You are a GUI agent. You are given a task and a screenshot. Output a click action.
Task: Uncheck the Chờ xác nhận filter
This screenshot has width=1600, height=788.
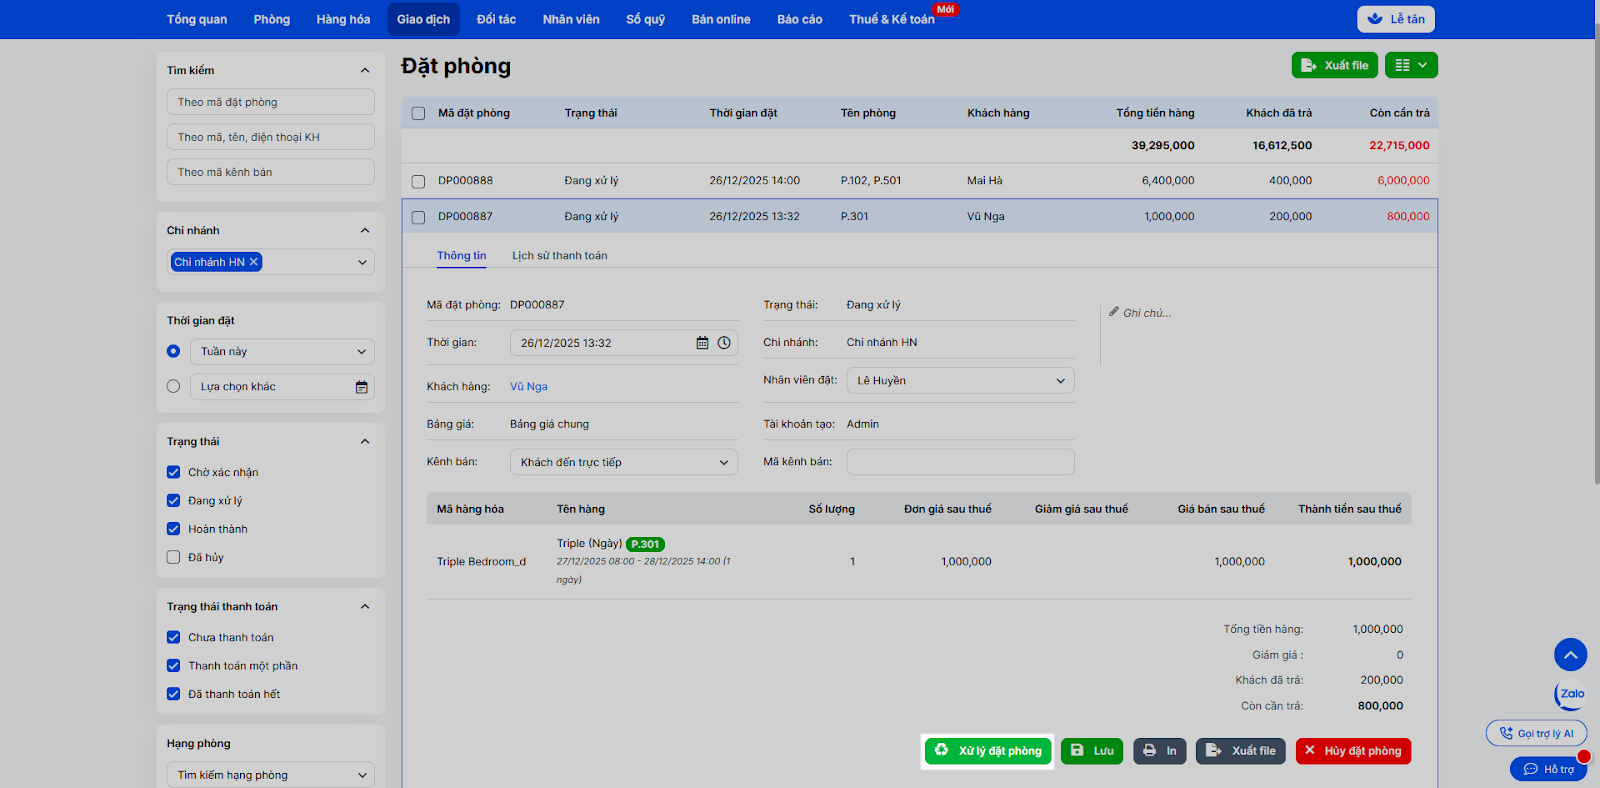point(174,472)
